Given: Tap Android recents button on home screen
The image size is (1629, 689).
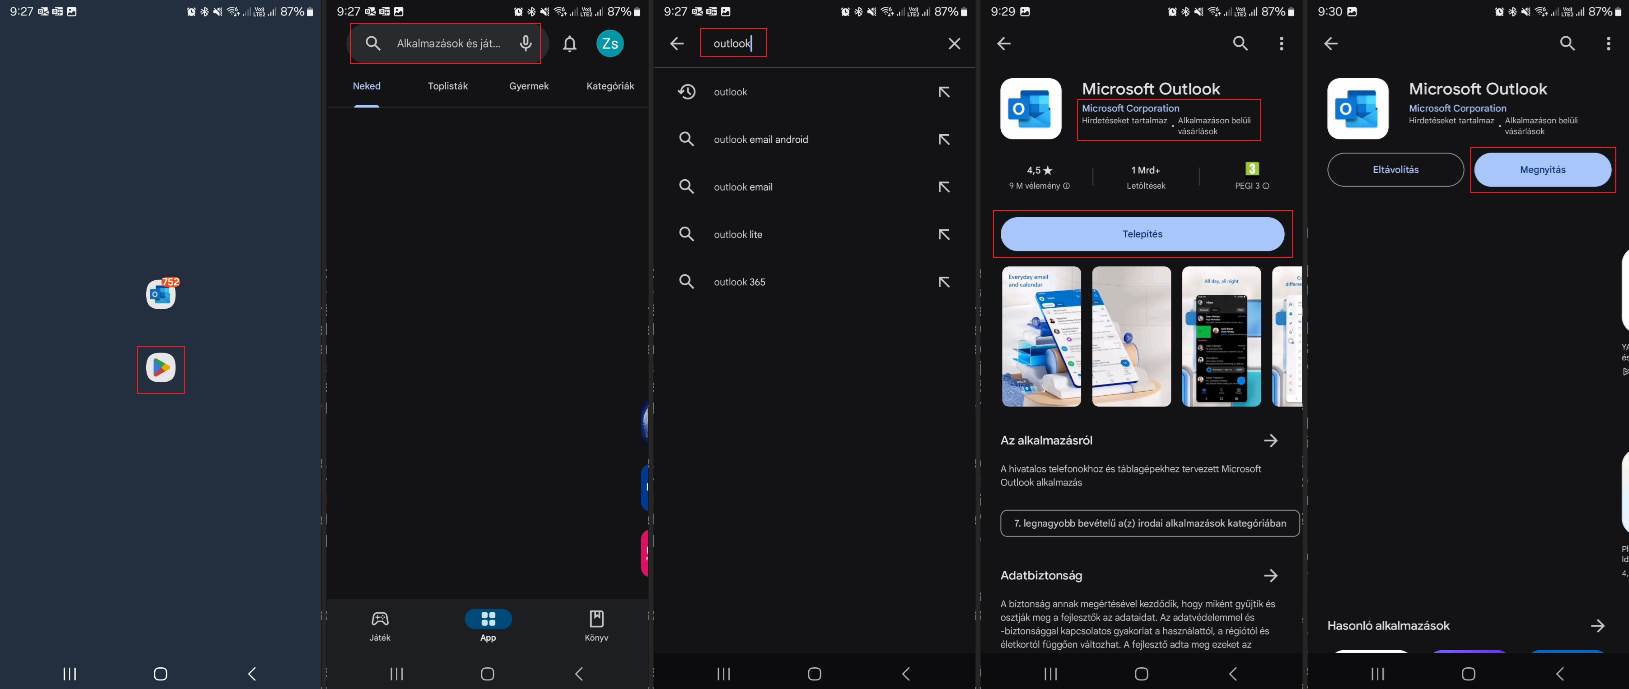Looking at the screenshot, I should [70, 674].
